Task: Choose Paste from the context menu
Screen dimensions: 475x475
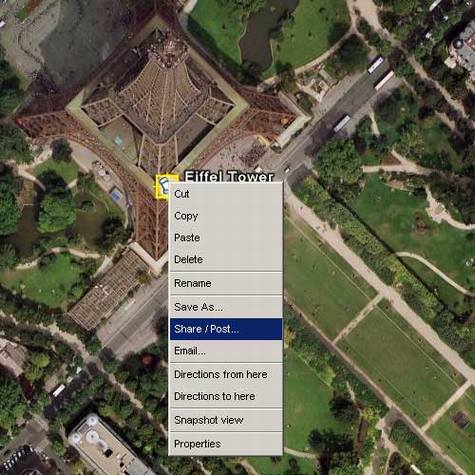Action: click(x=226, y=238)
